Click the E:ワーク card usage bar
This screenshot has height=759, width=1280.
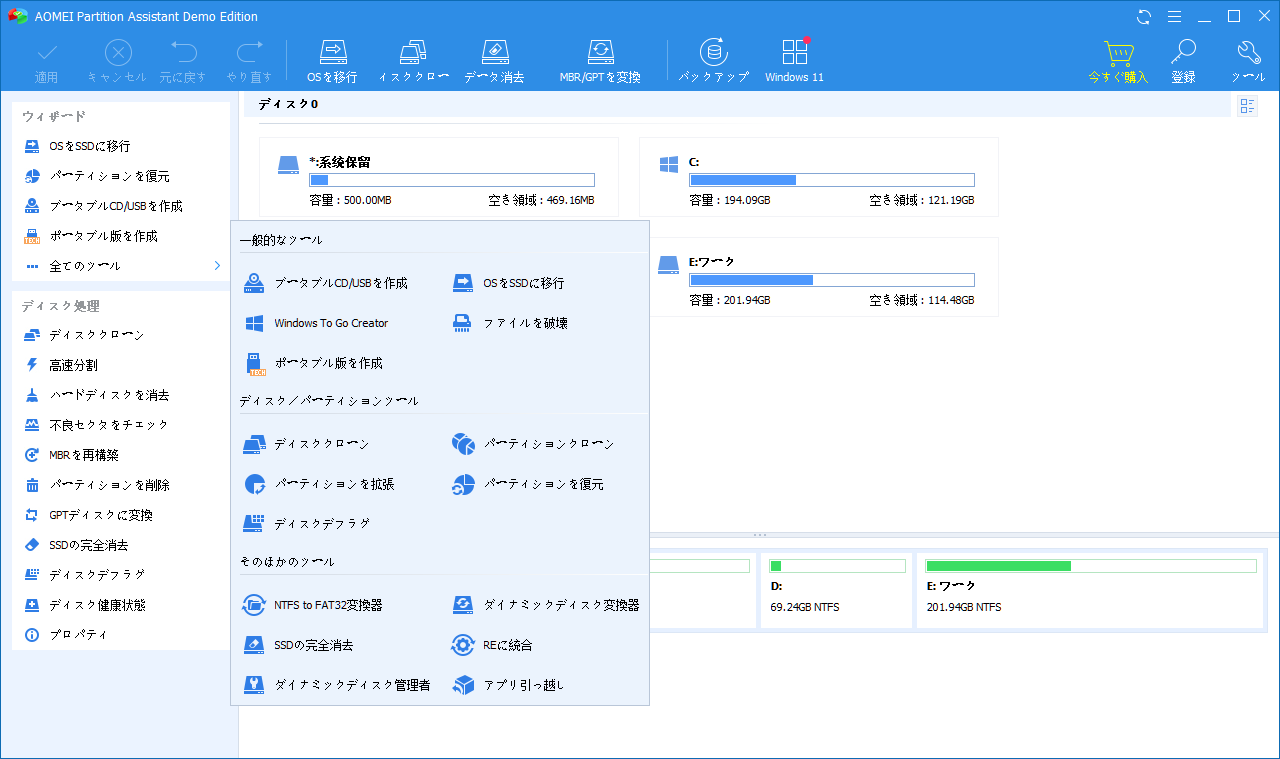[x=832, y=280]
